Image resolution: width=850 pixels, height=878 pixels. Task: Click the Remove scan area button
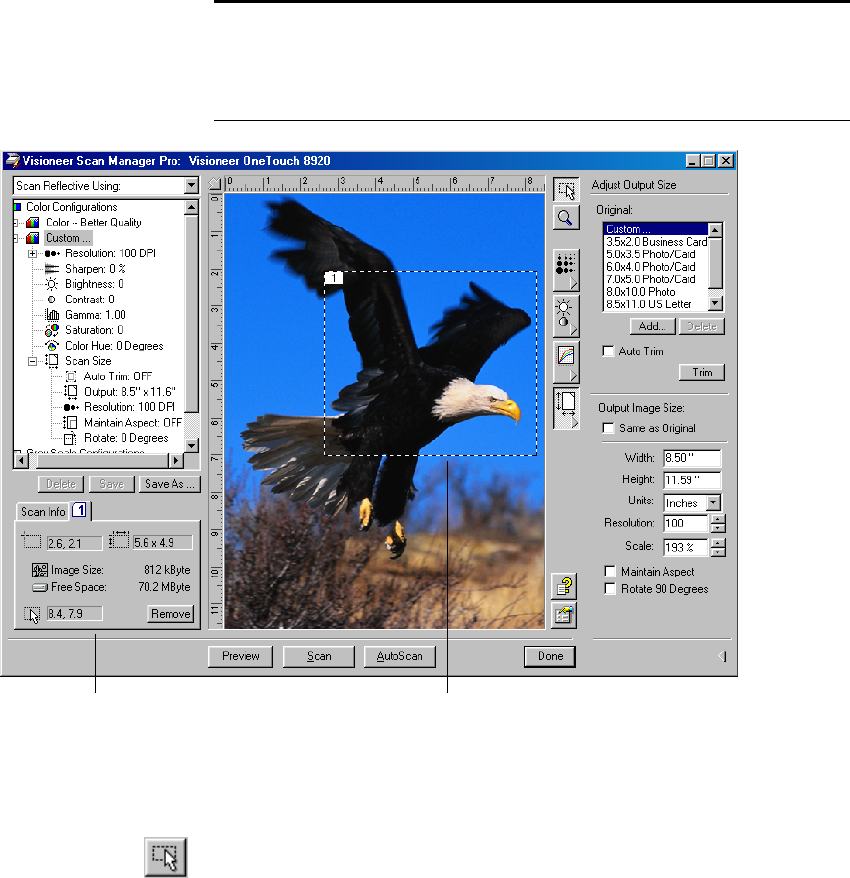point(171,614)
